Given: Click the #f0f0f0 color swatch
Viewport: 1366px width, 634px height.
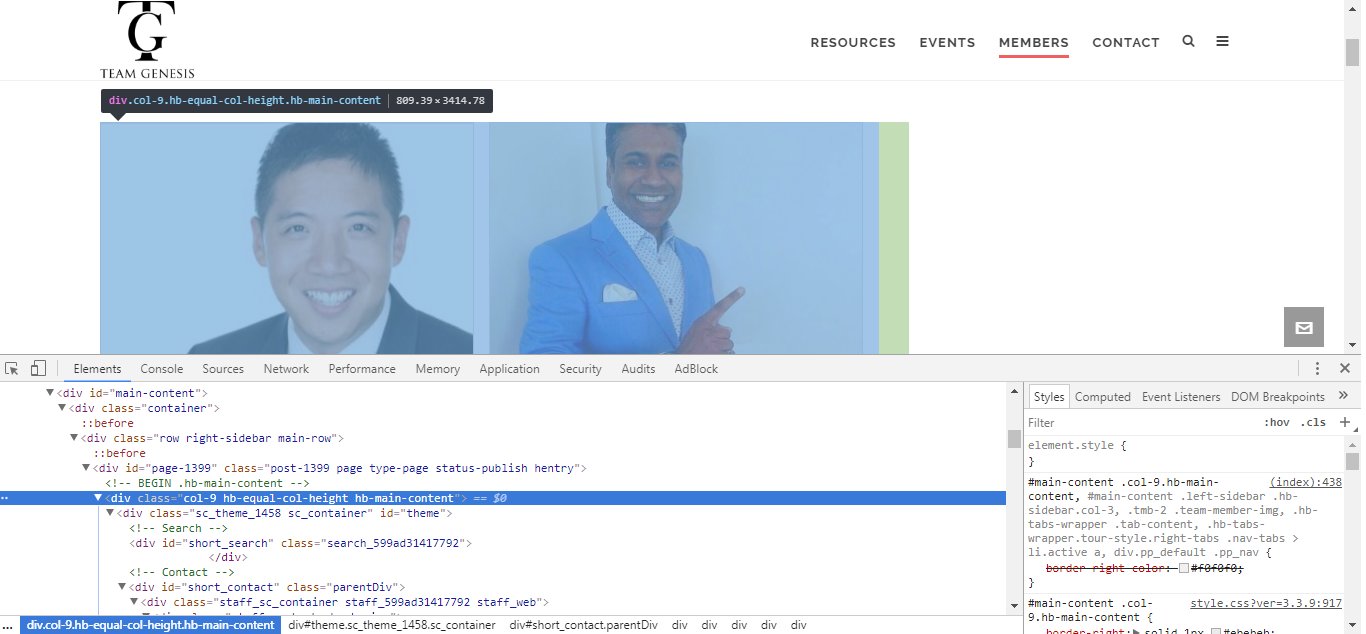Looking at the screenshot, I should (x=1184, y=568).
